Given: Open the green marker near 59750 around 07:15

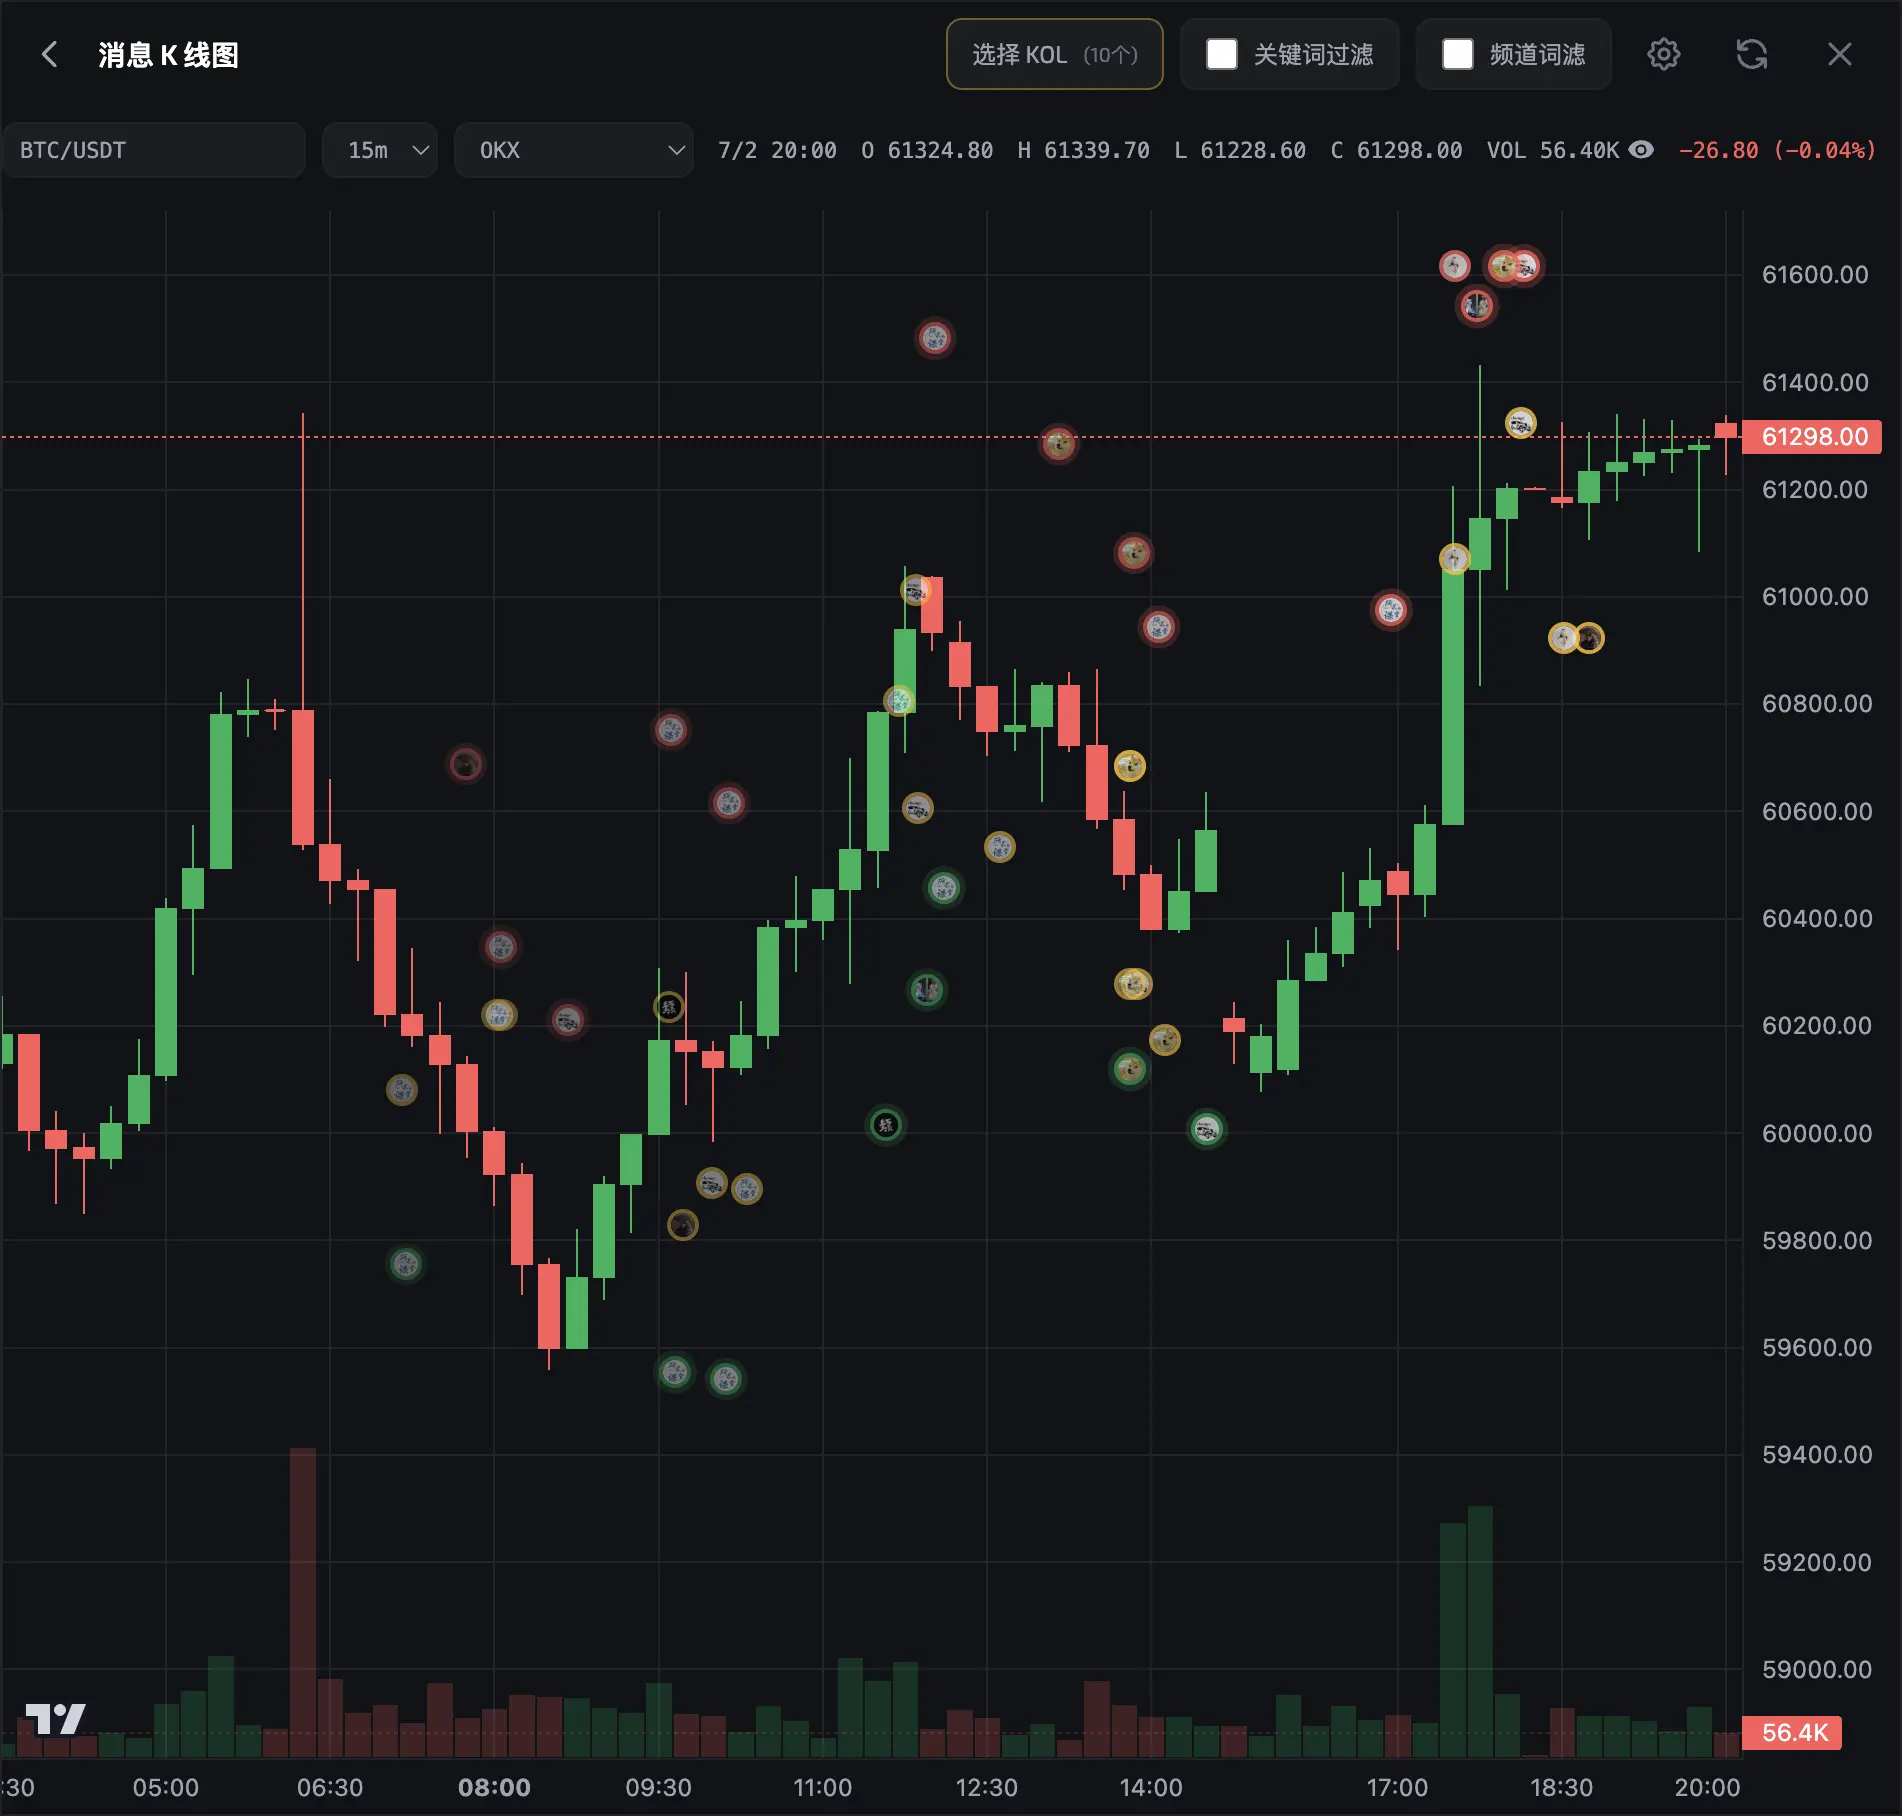Looking at the screenshot, I should 406,1264.
